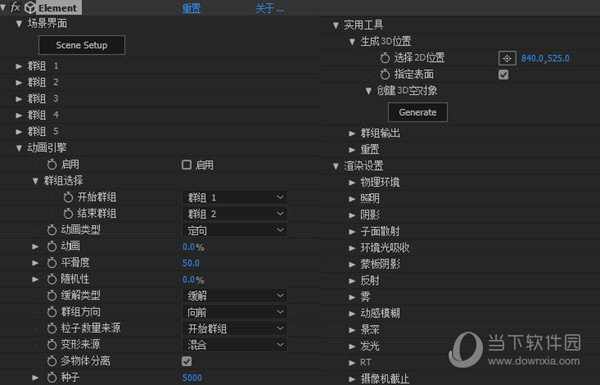Screen dimensions: 600x385
Task: Toggle stopwatch for 随机性
Action: pos(52,279)
